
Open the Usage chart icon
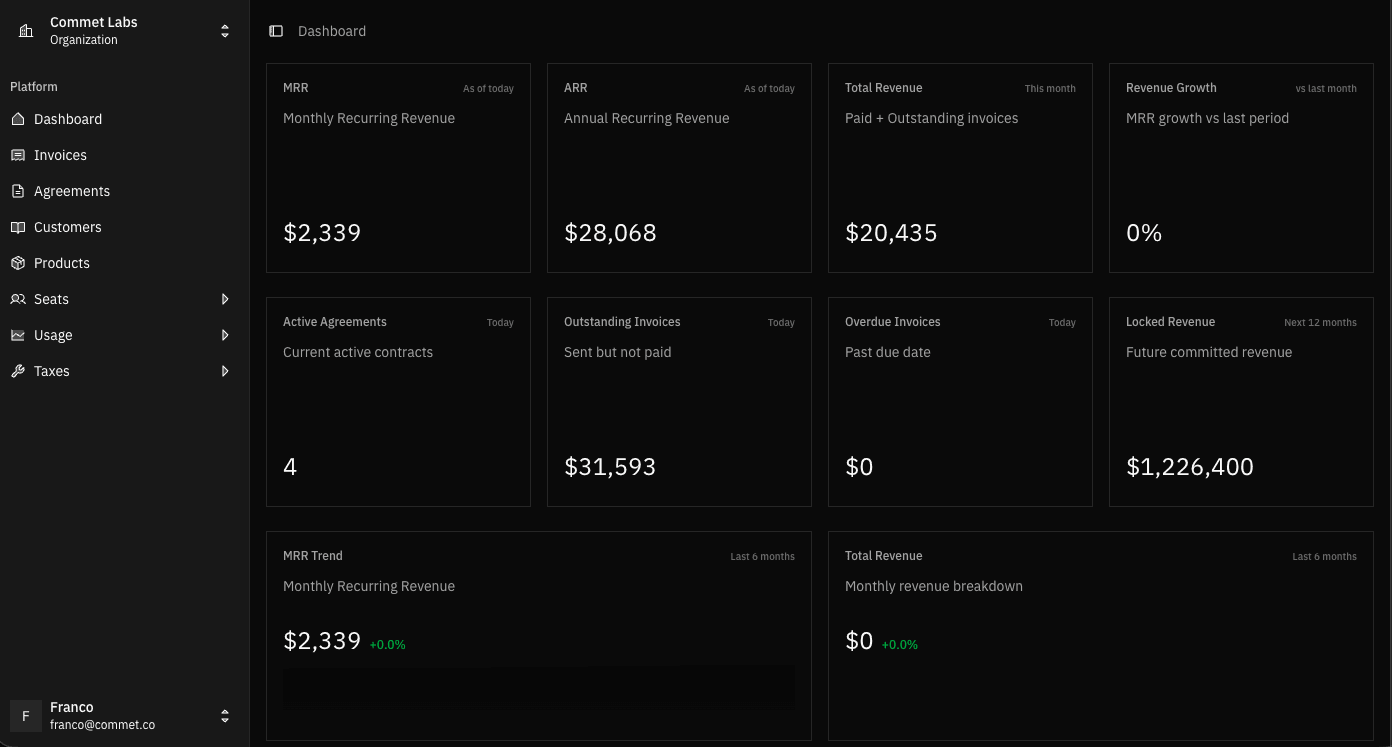click(18, 335)
